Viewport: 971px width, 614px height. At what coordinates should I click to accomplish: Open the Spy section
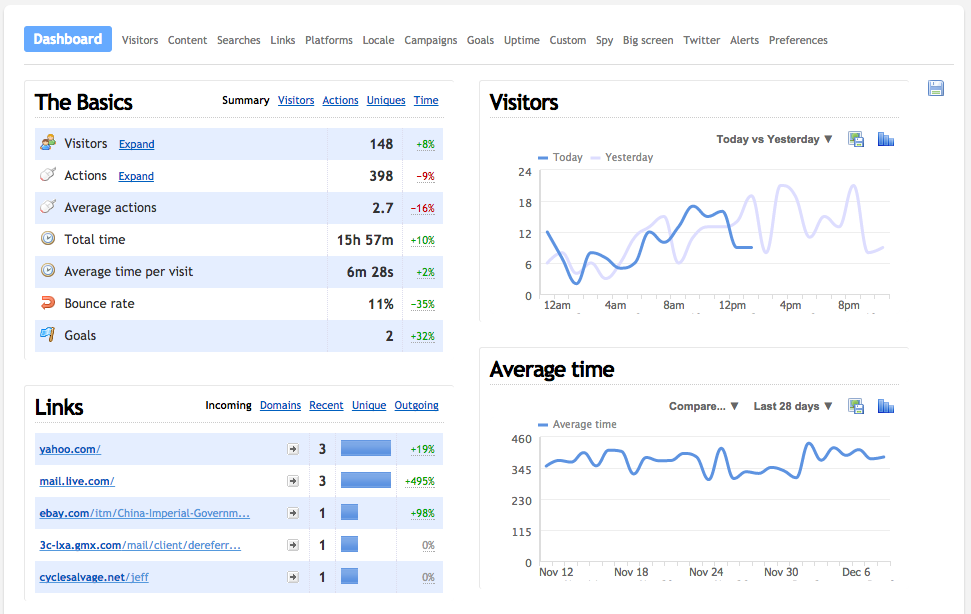[604, 40]
